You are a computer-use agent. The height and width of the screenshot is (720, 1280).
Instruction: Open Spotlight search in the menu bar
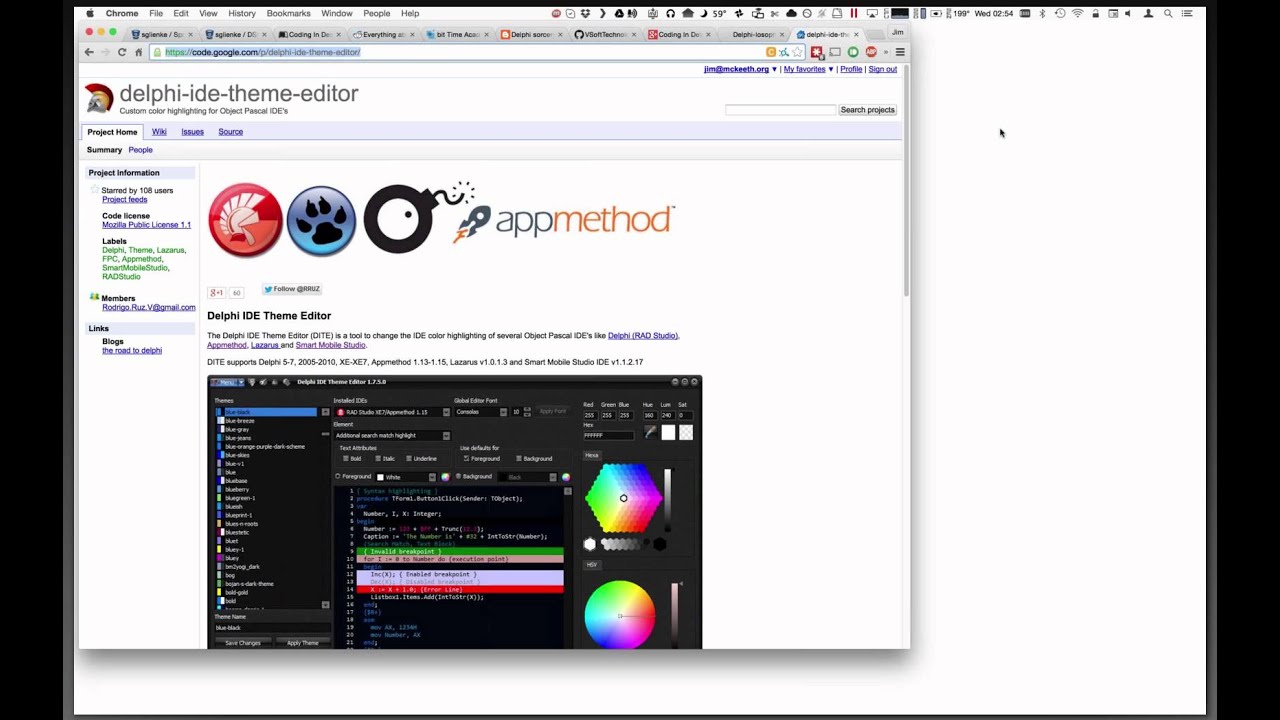click(x=1167, y=13)
